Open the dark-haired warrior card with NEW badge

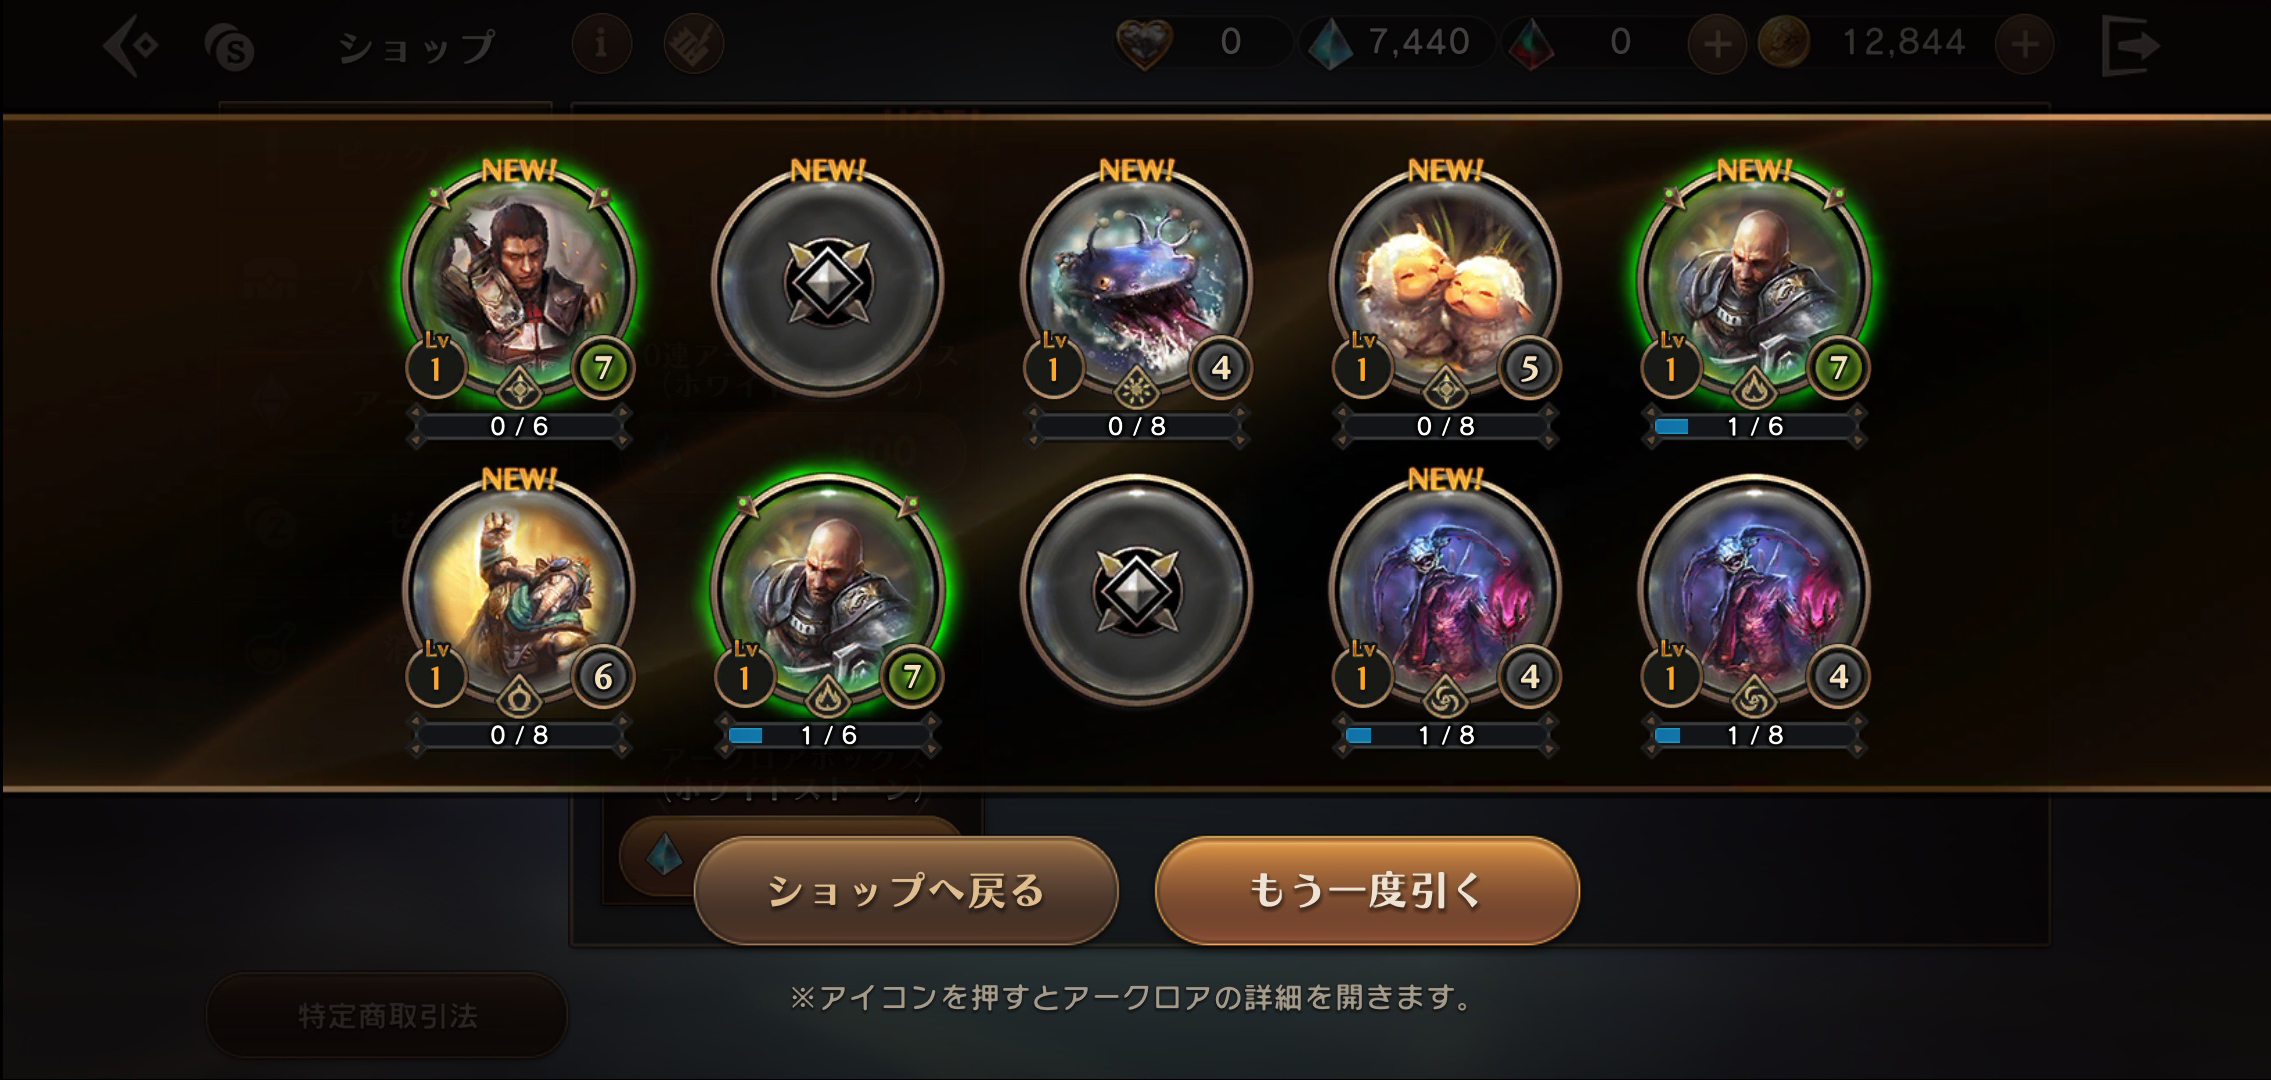coord(519,283)
